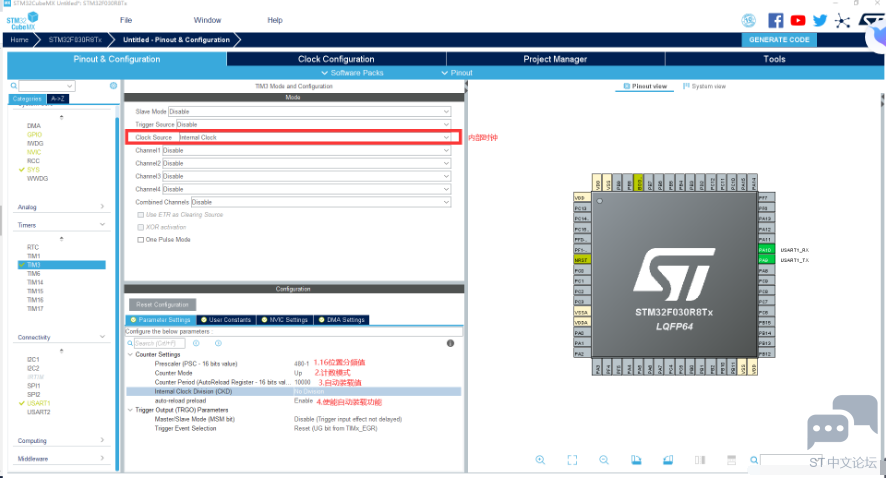Screen dimensions: 886x478
Task: Open the Slave Mode dropdown
Action: (x=310, y=111)
